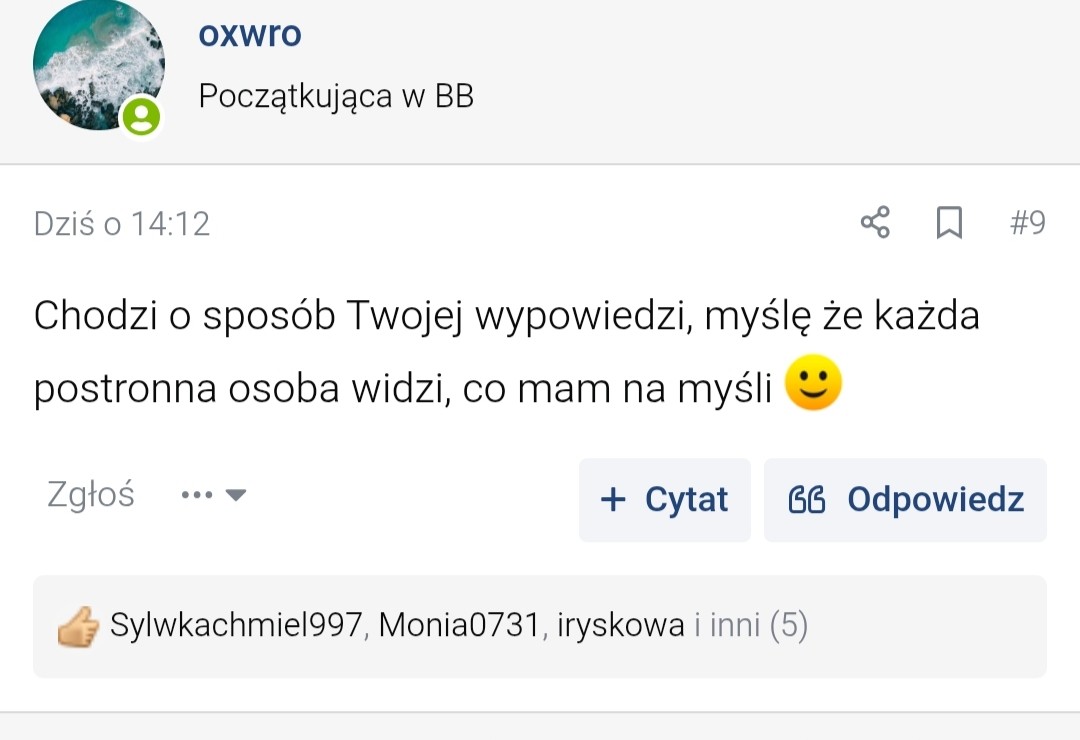Viewport: 1080px width, 740px height.
Task: Click the thumbs up reaction icon
Action: [x=78, y=627]
